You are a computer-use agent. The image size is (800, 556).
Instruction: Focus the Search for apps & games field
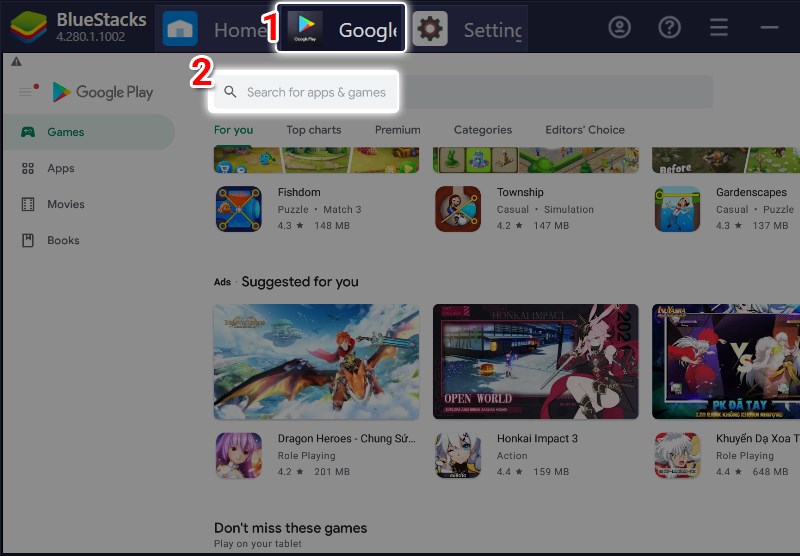[463, 92]
